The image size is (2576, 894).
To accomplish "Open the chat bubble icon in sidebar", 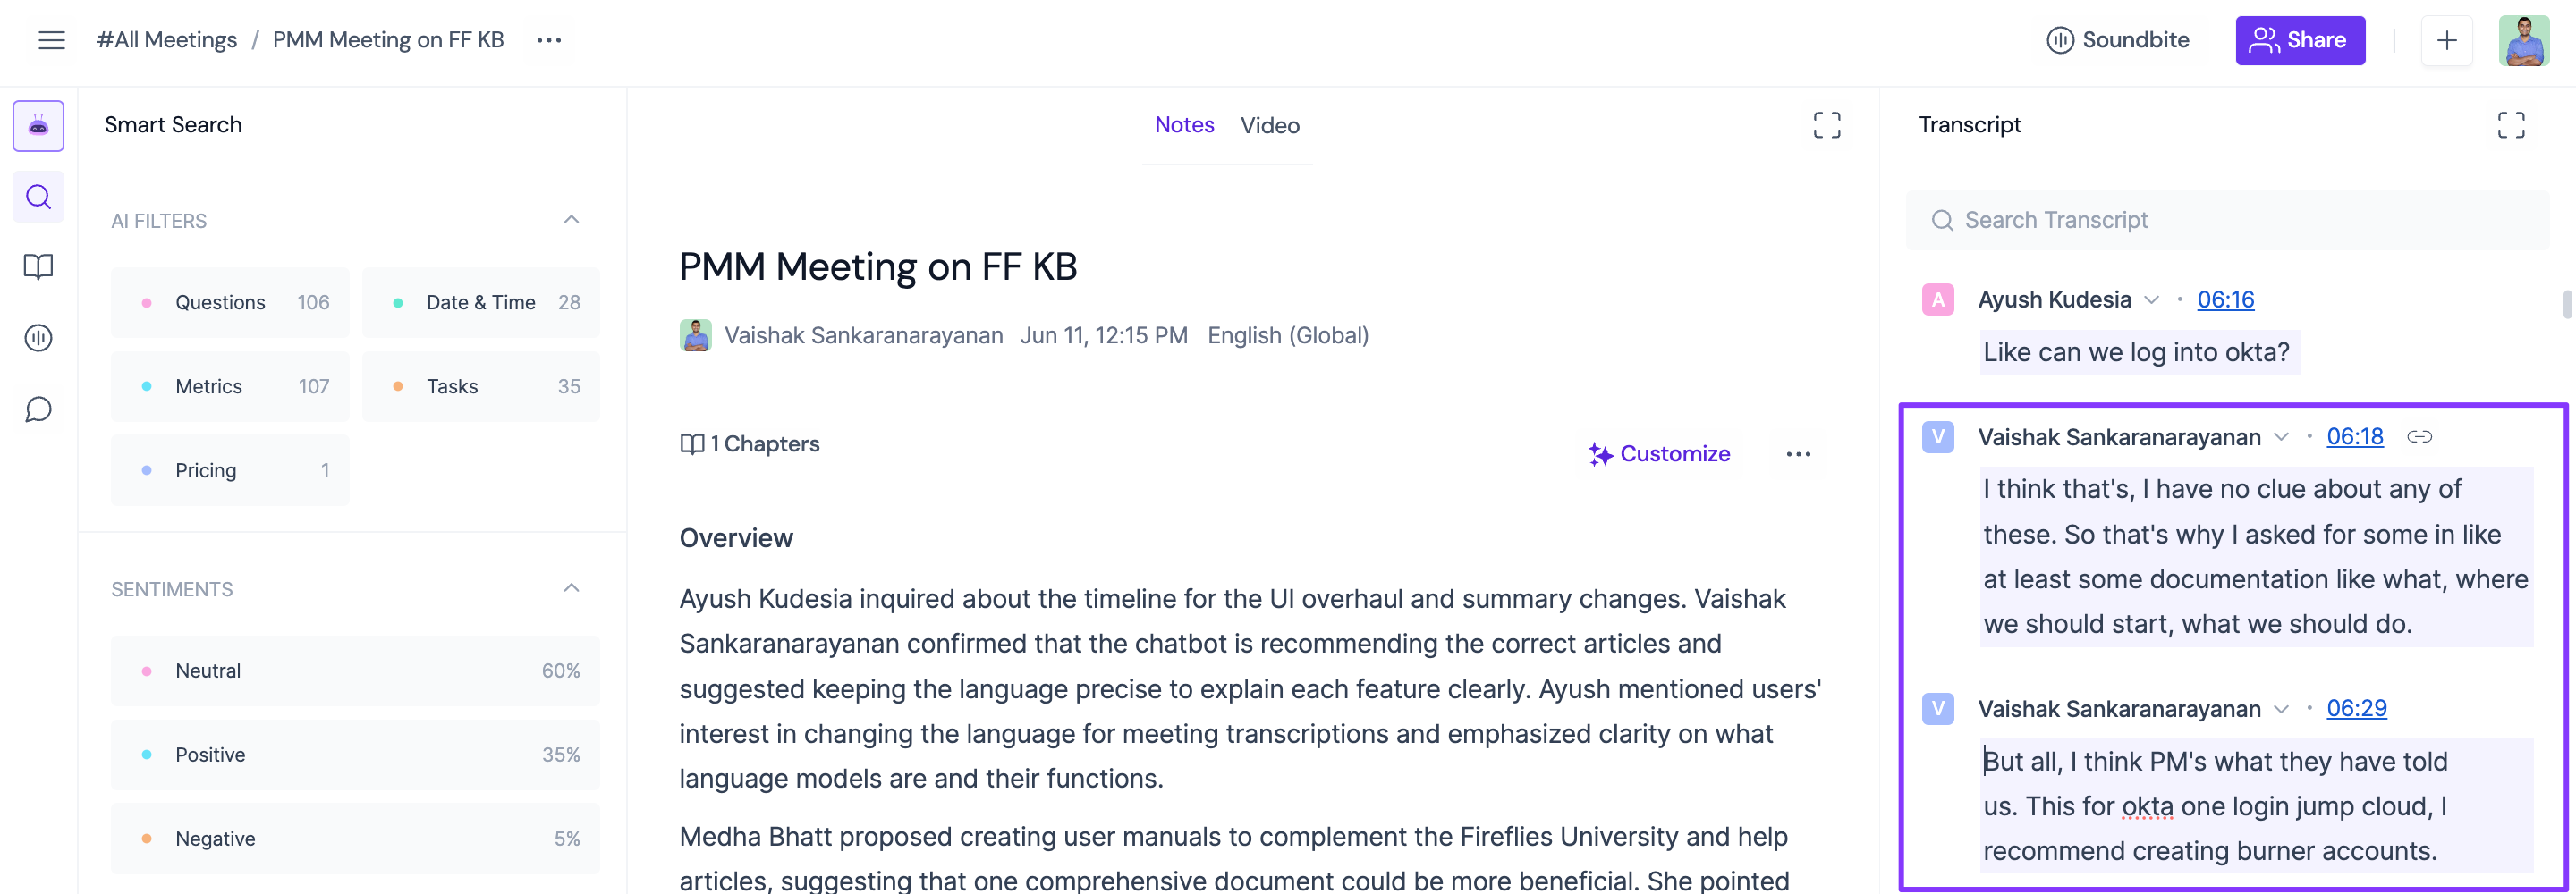I will coord(37,409).
